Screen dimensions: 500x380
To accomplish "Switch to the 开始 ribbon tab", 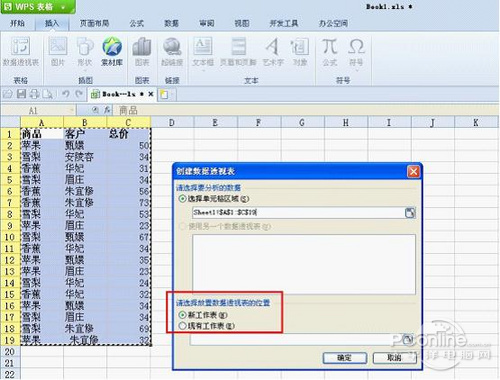I will [17, 23].
